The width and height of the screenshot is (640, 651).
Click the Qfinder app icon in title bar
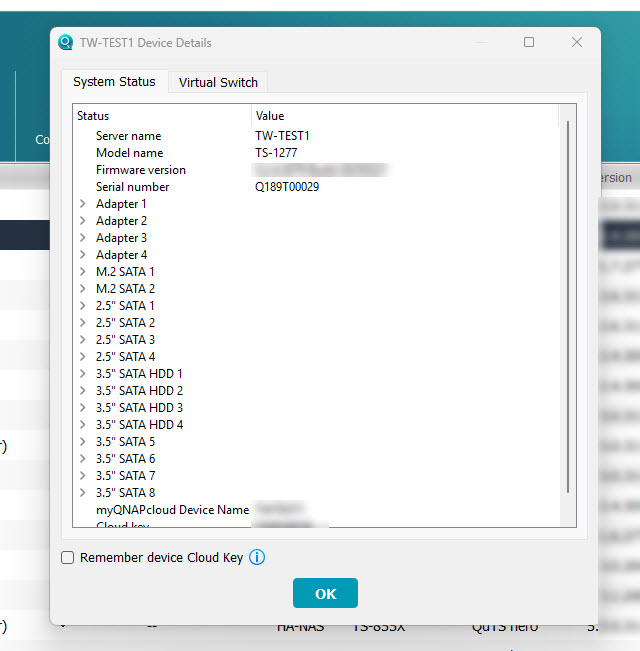pyautogui.click(x=66, y=43)
